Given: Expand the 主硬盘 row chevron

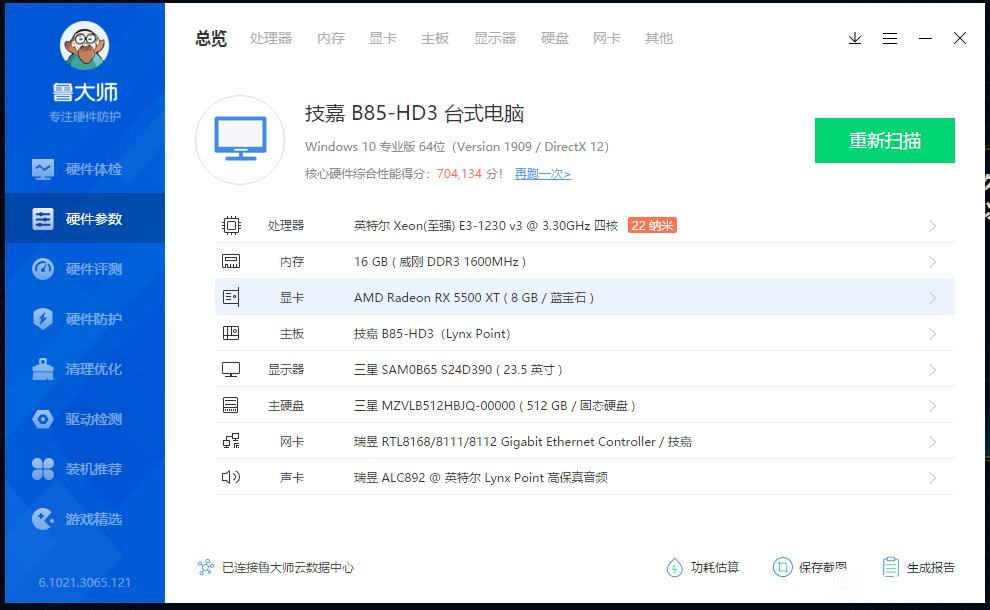Looking at the screenshot, I should pyautogui.click(x=933, y=406).
